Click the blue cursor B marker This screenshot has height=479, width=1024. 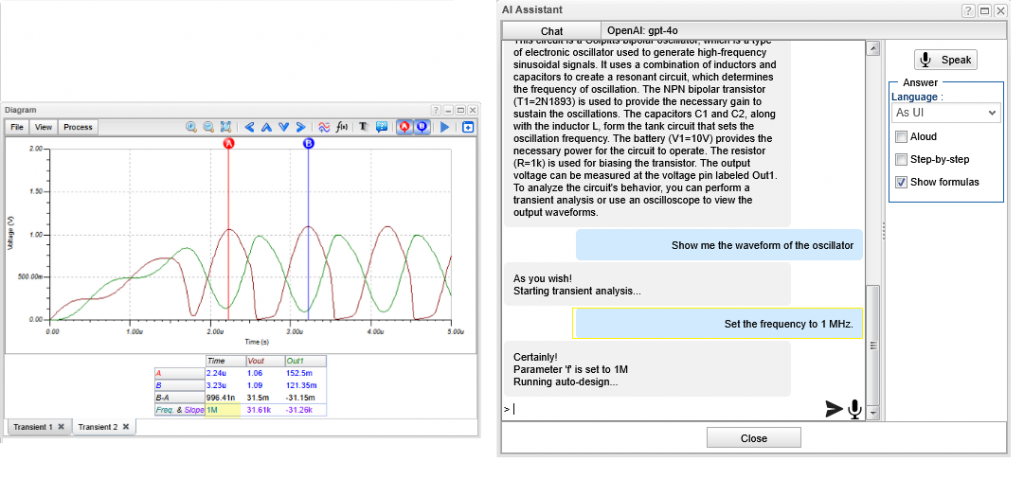(308, 144)
